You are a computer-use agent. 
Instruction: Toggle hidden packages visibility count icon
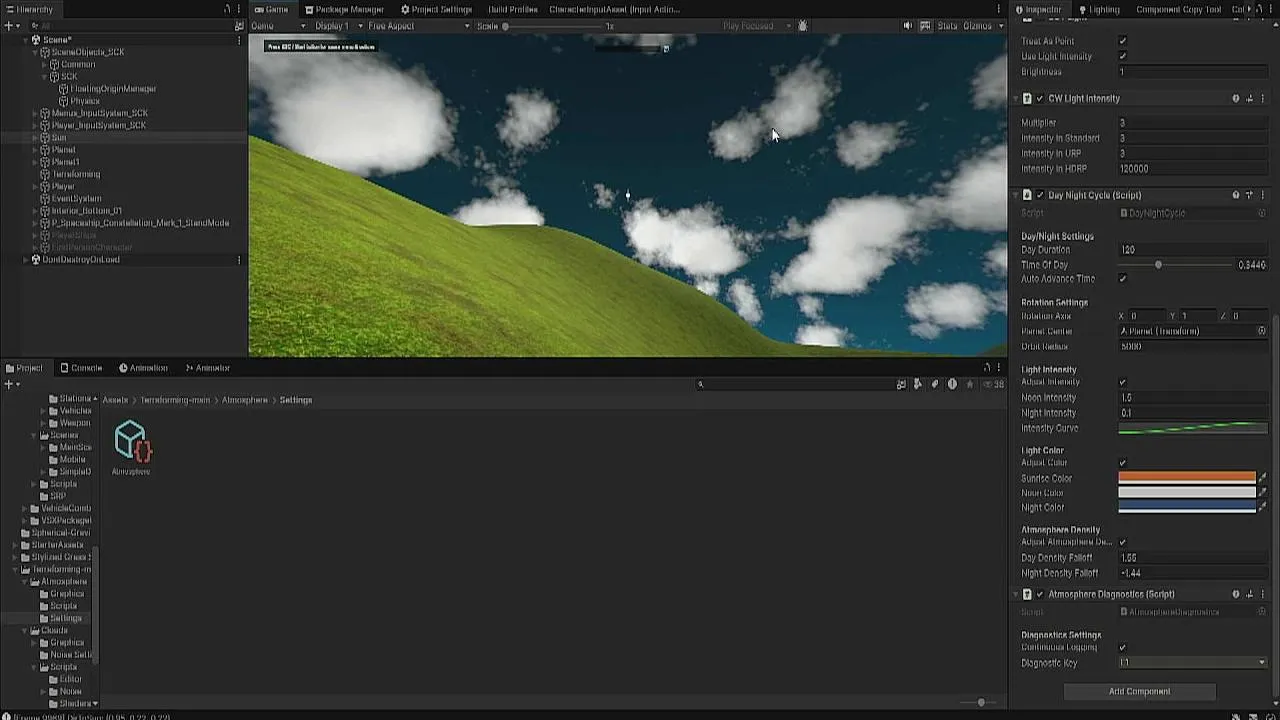click(x=993, y=384)
